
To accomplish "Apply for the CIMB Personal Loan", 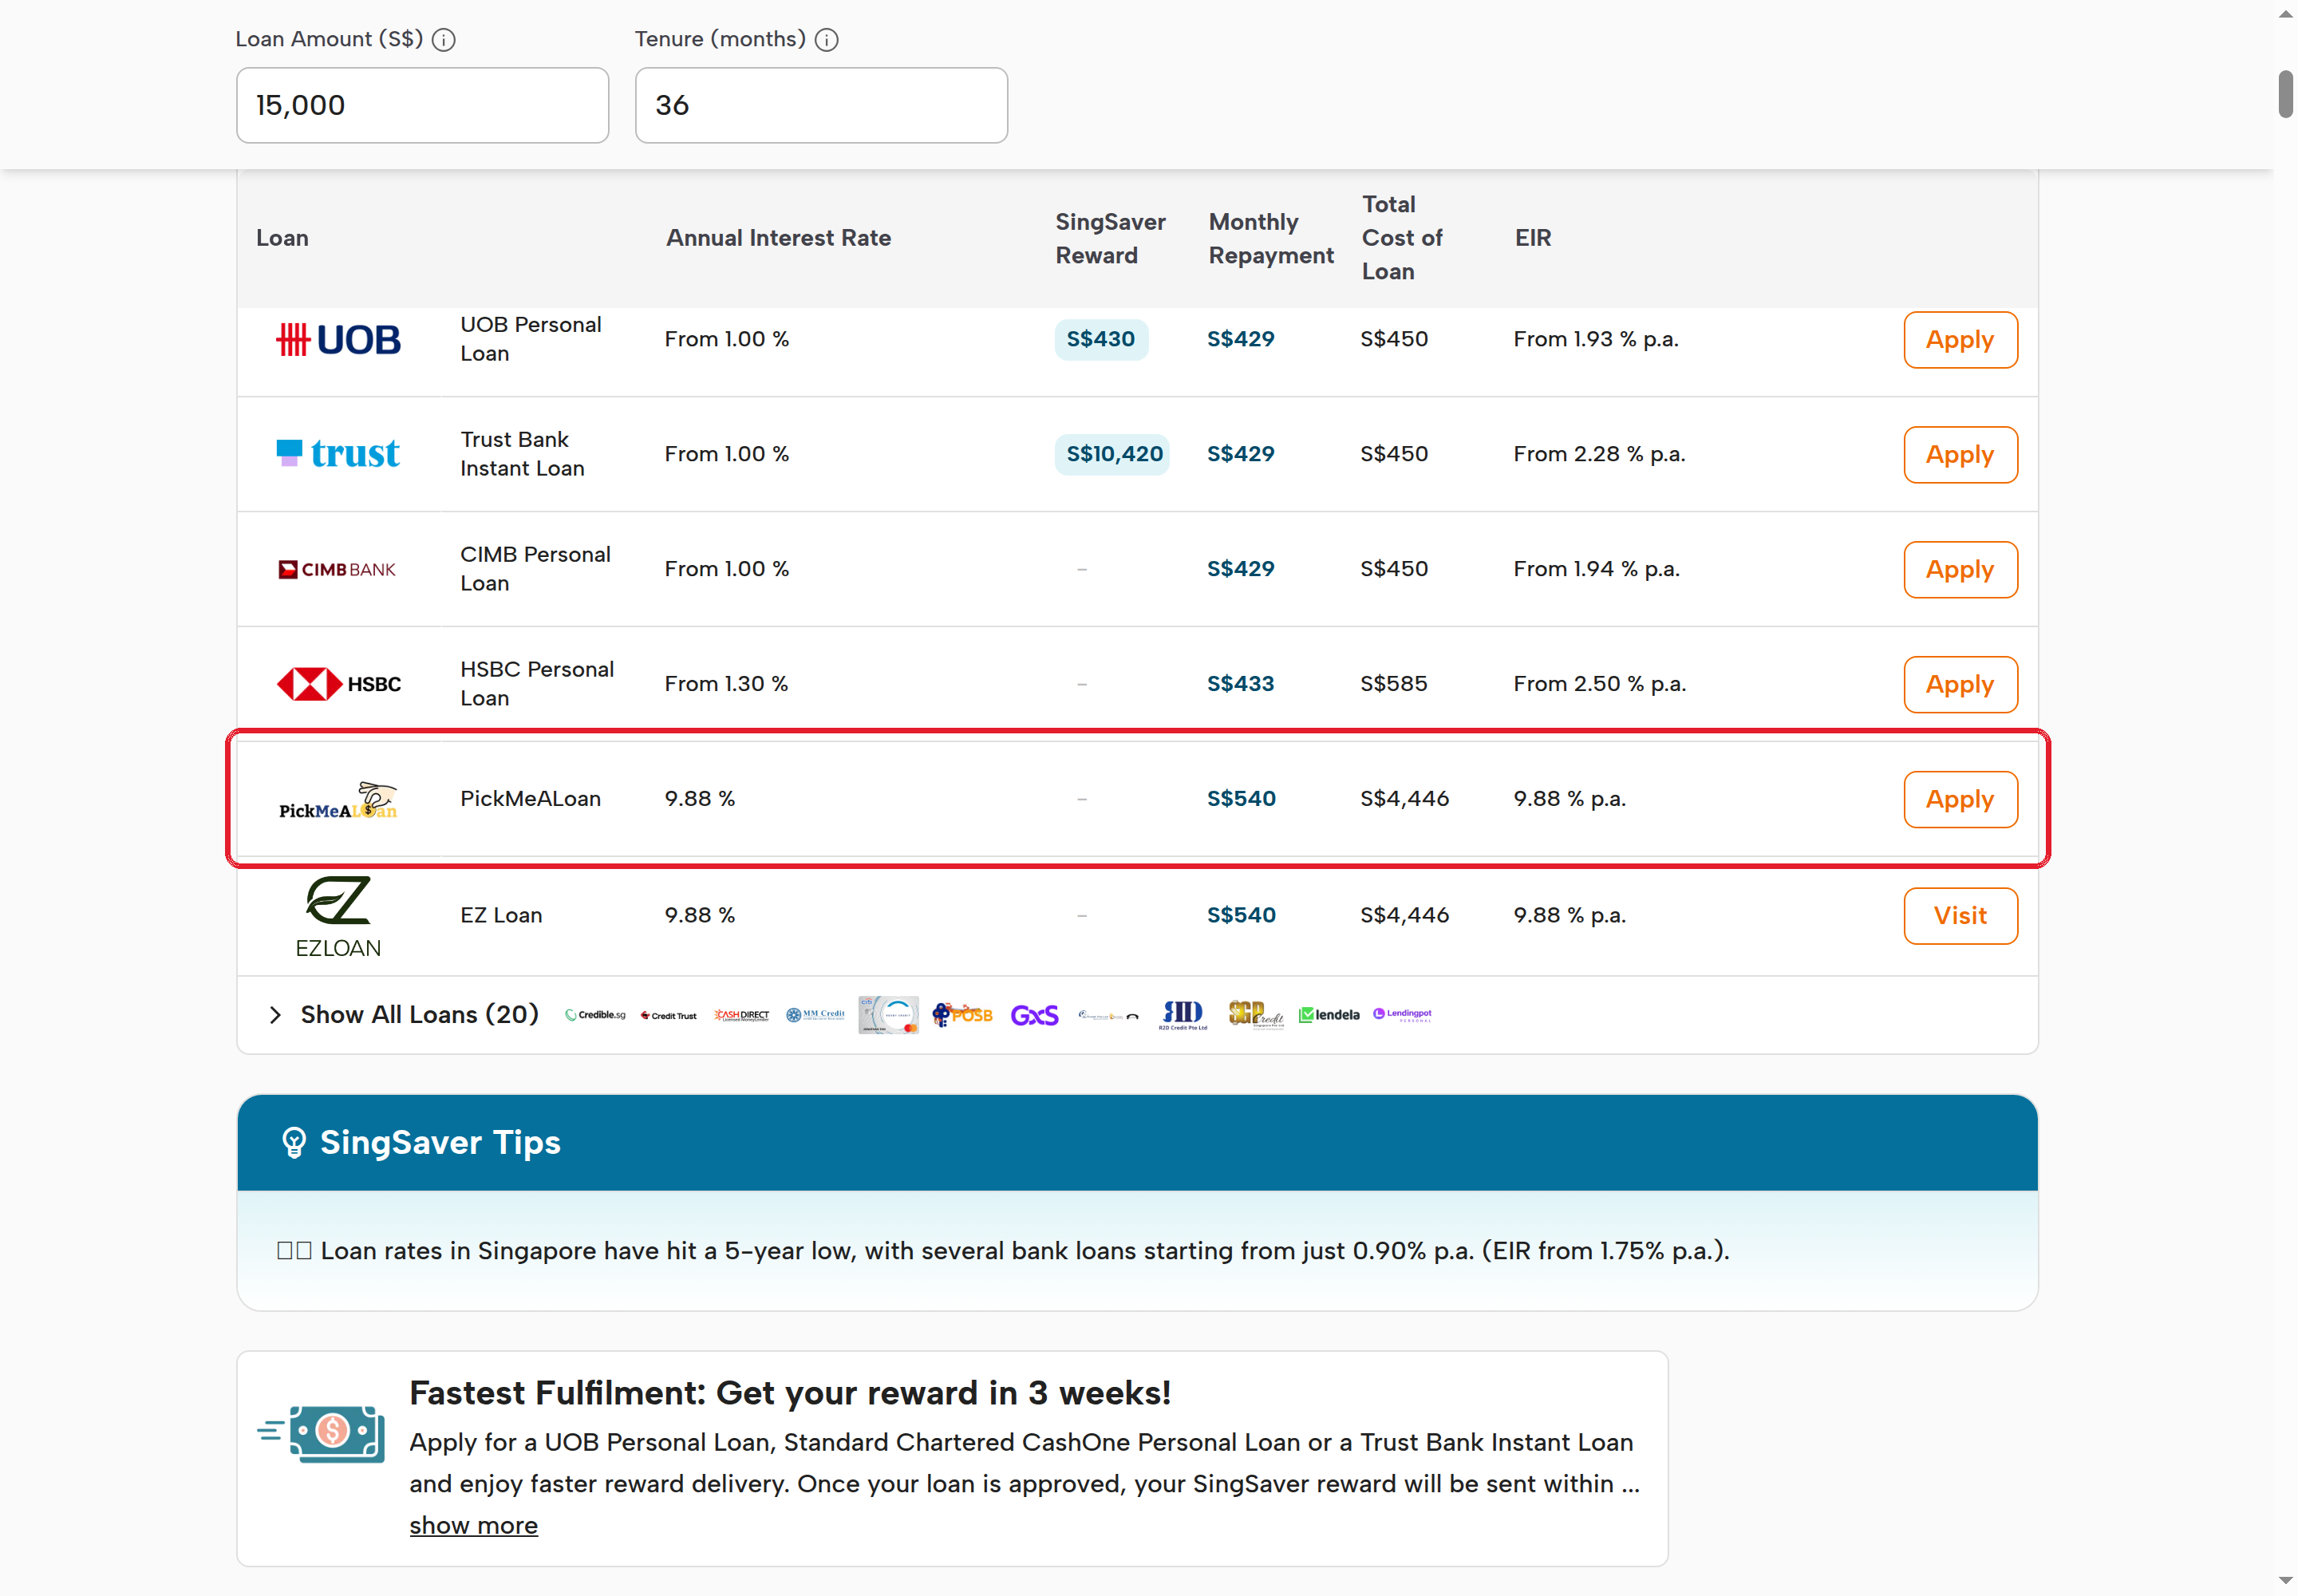I will point(1960,570).
